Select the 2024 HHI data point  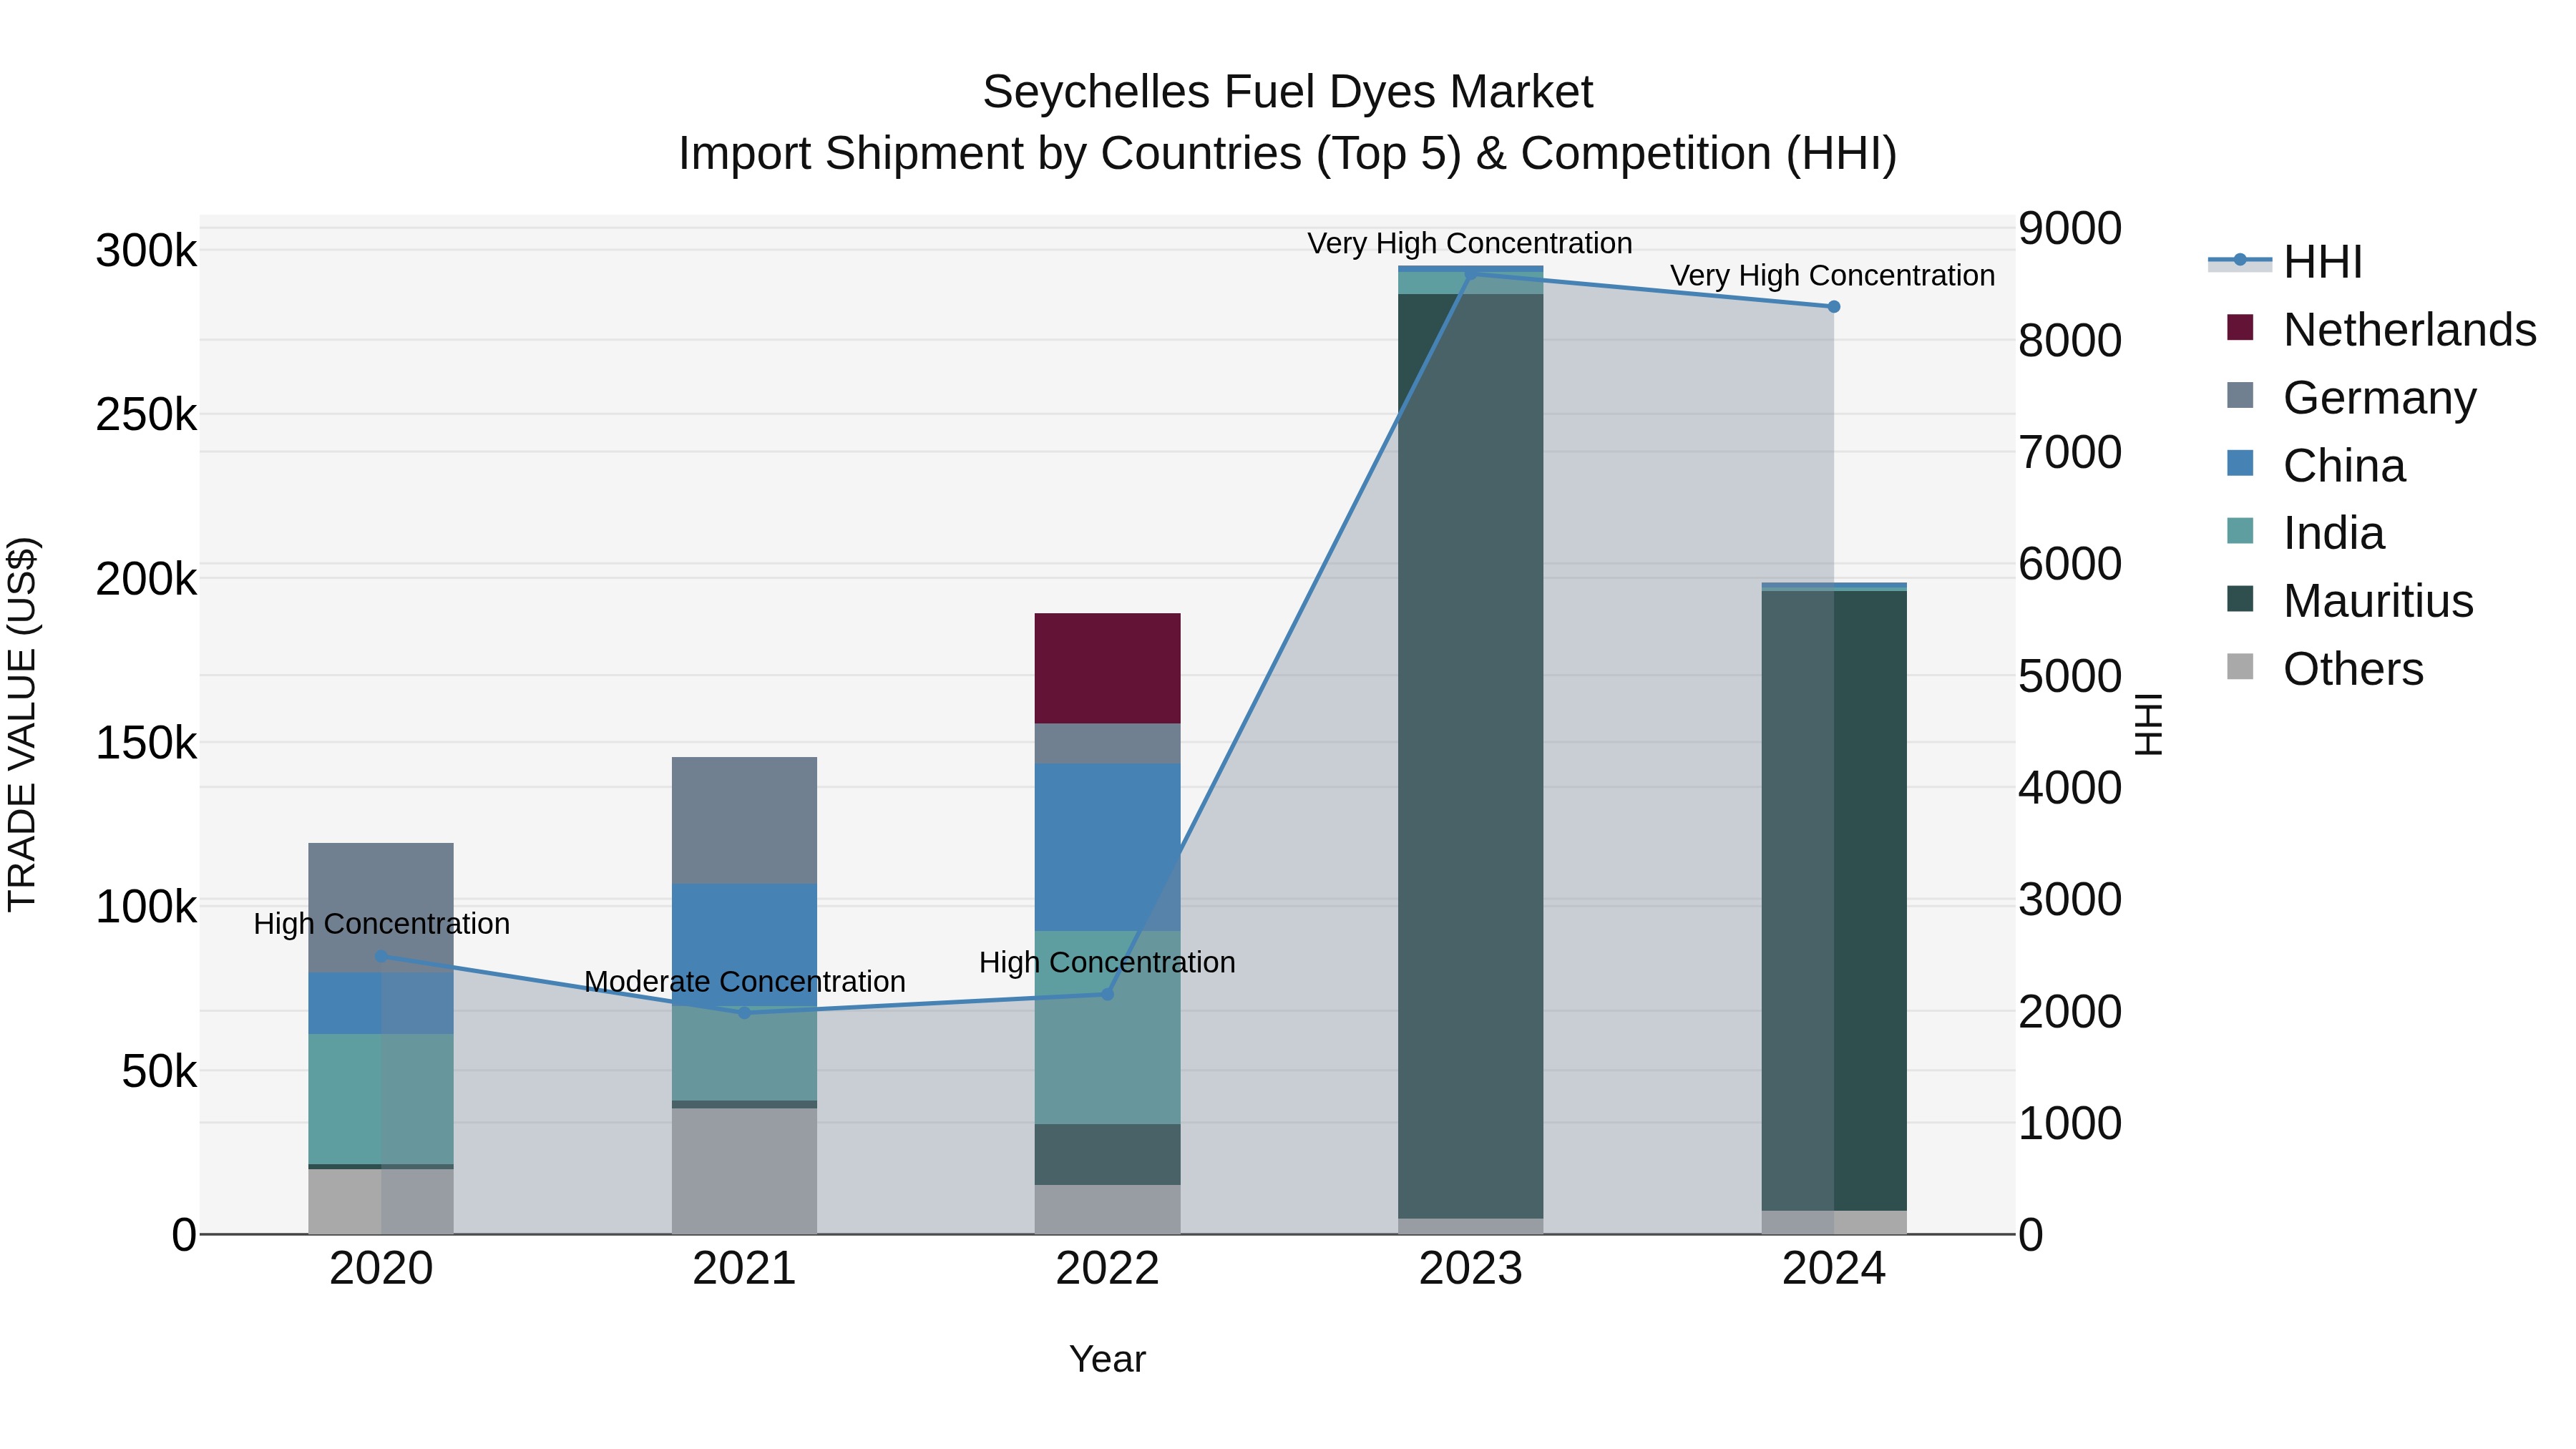1834,307
